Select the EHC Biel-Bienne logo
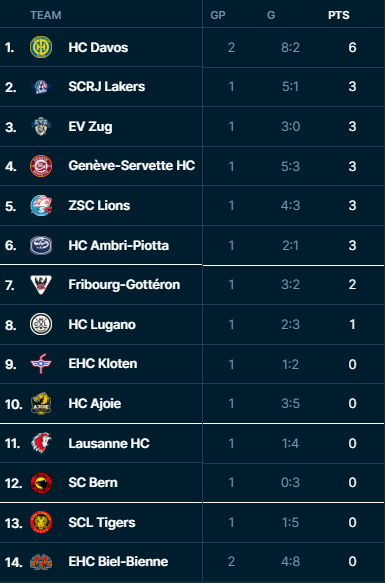The height and width of the screenshot is (583, 385). [x=41, y=562]
